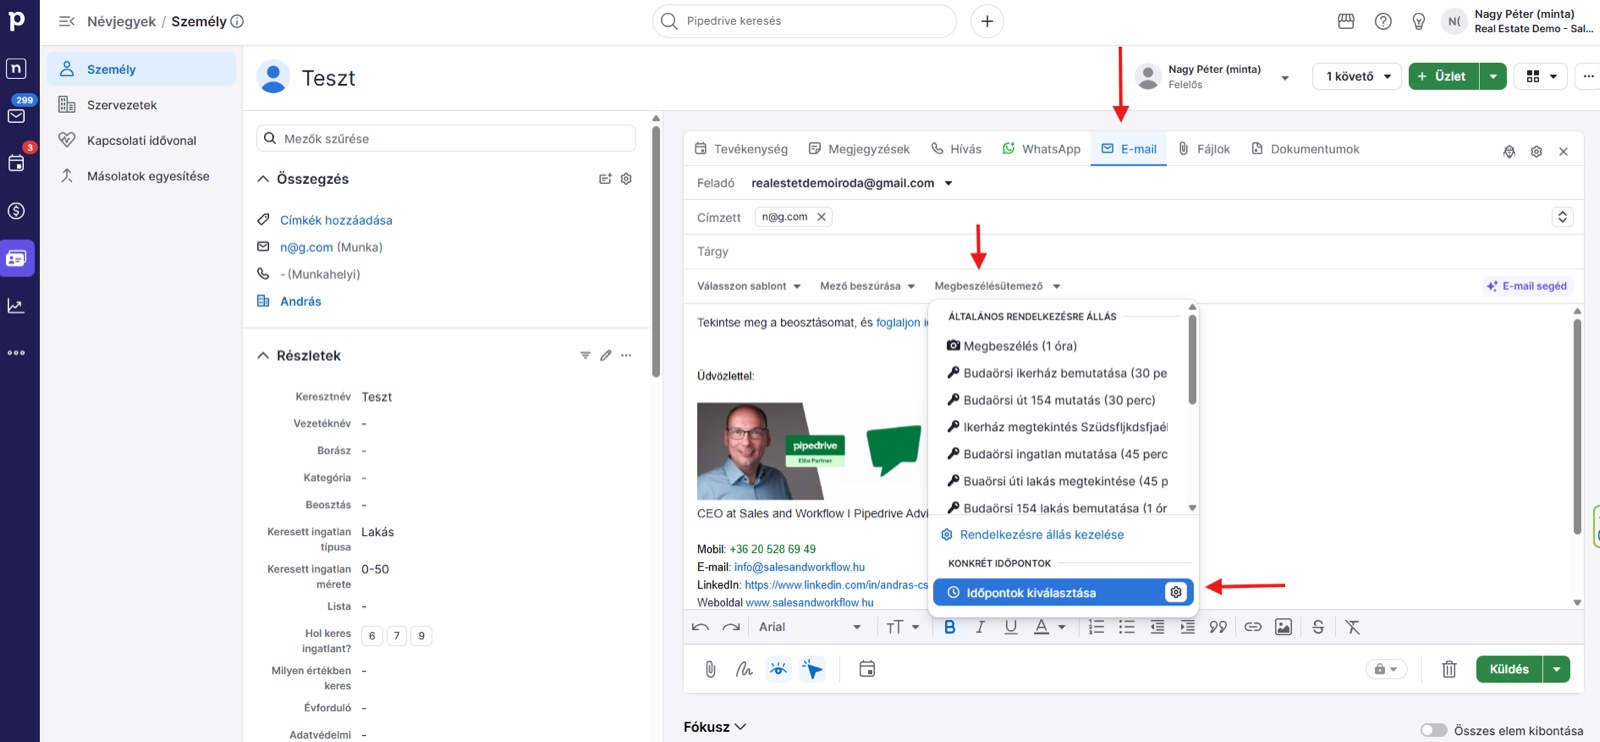Open the Insights chart icon in sidebar
Image resolution: width=1600 pixels, height=742 pixels.
click(x=16, y=306)
